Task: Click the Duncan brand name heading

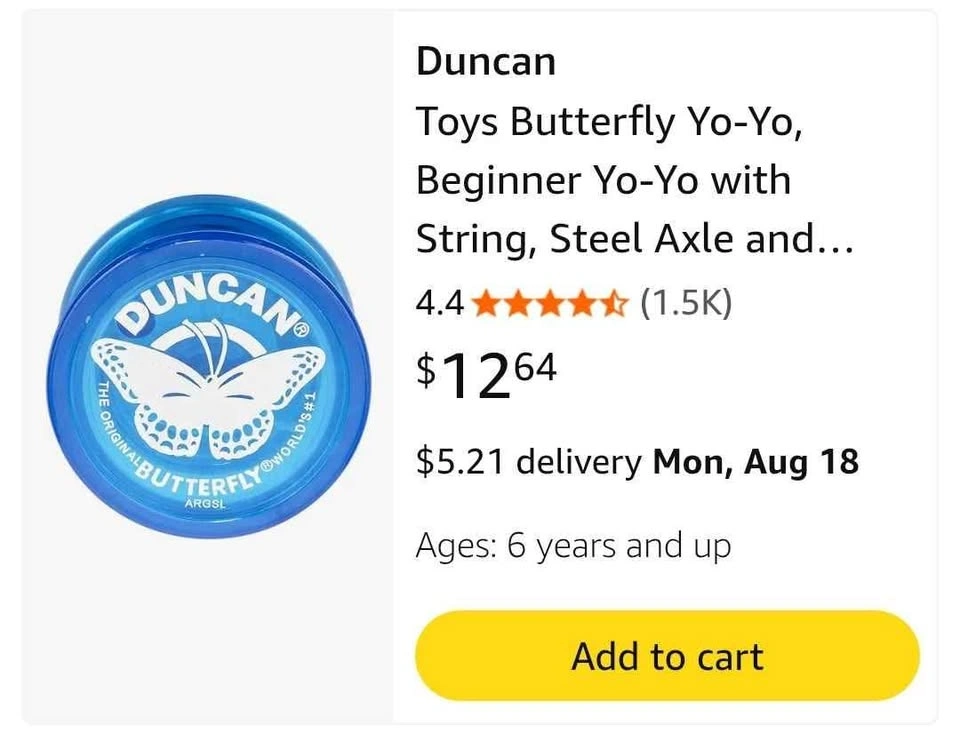Action: (x=485, y=62)
